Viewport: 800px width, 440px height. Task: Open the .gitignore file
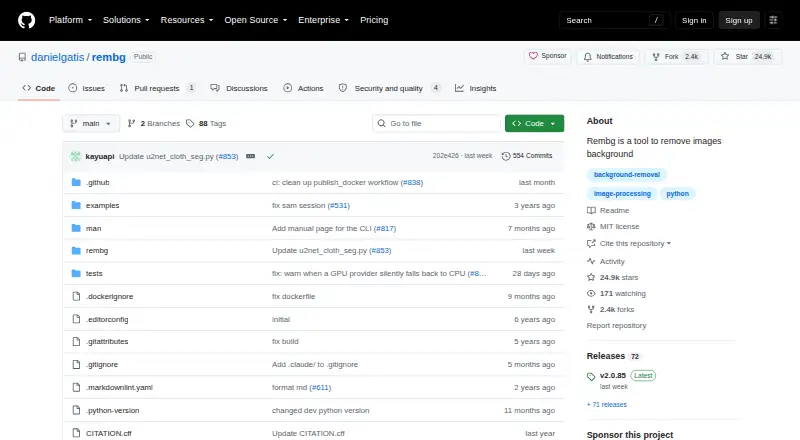coord(102,364)
